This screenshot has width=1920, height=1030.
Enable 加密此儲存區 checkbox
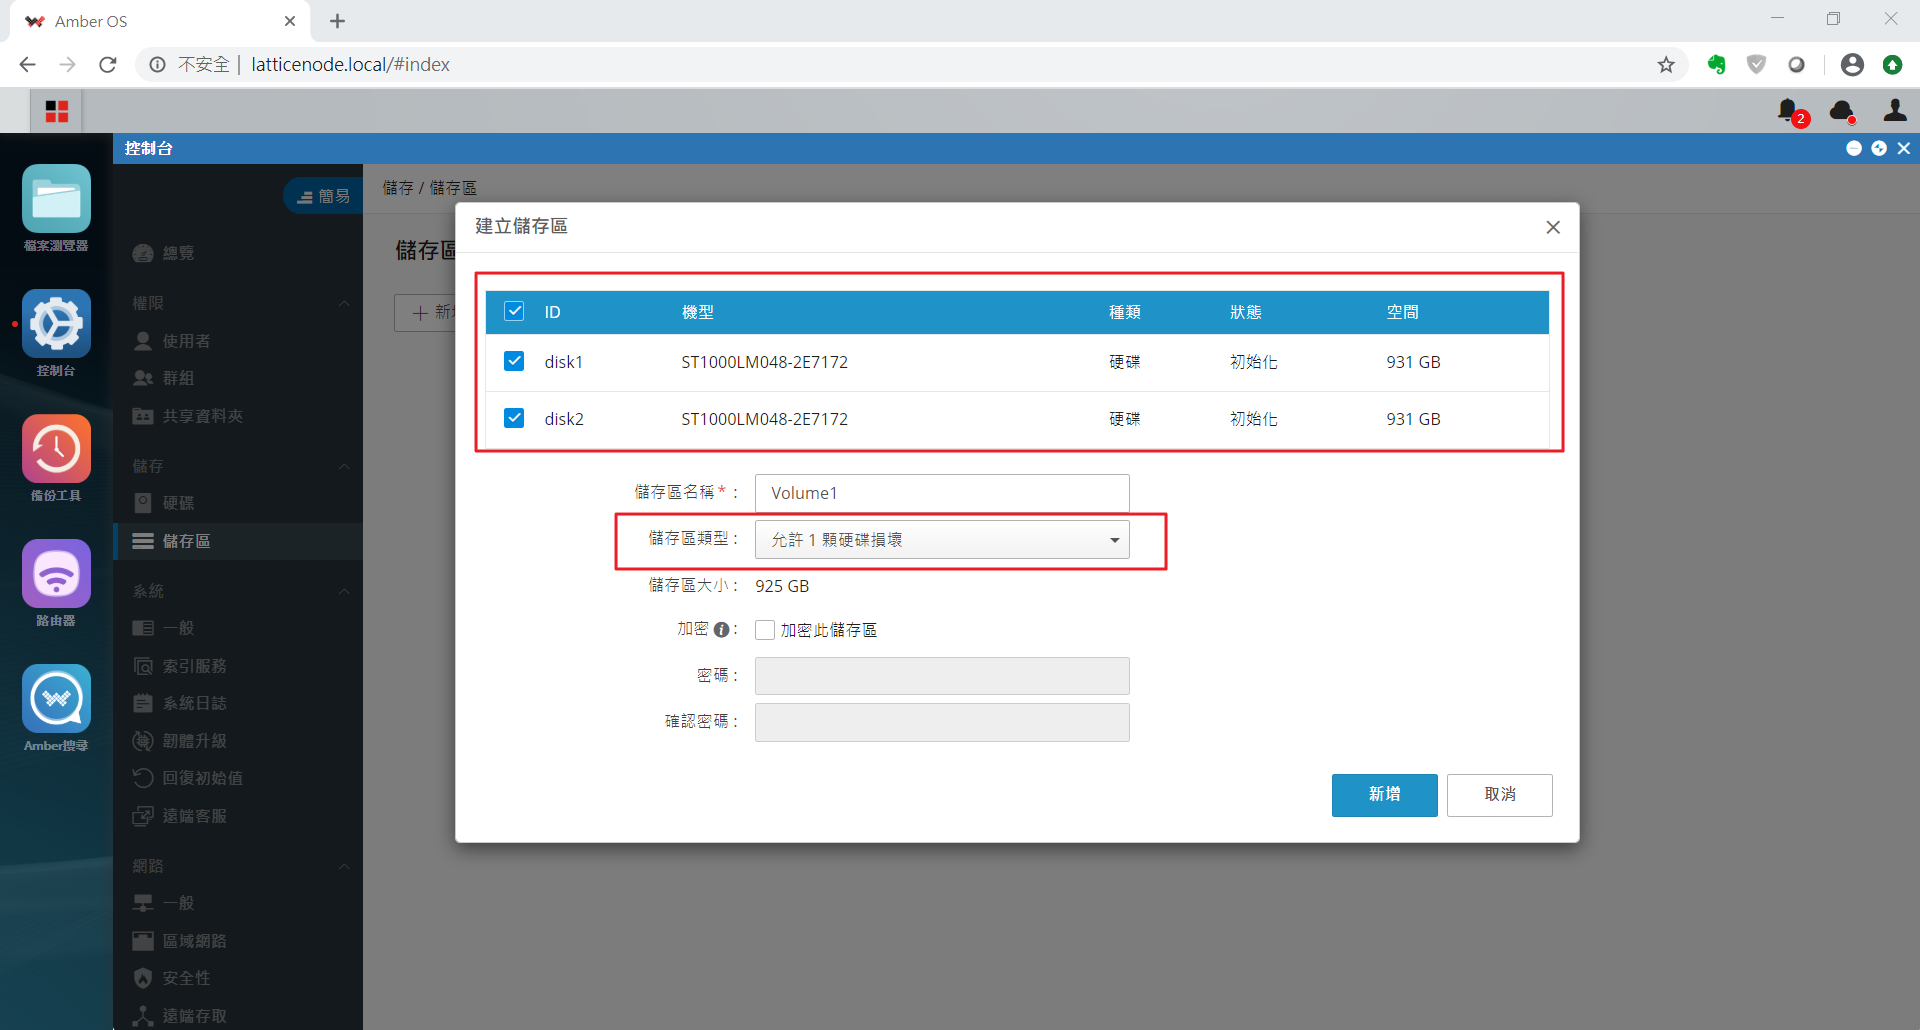coord(765,630)
